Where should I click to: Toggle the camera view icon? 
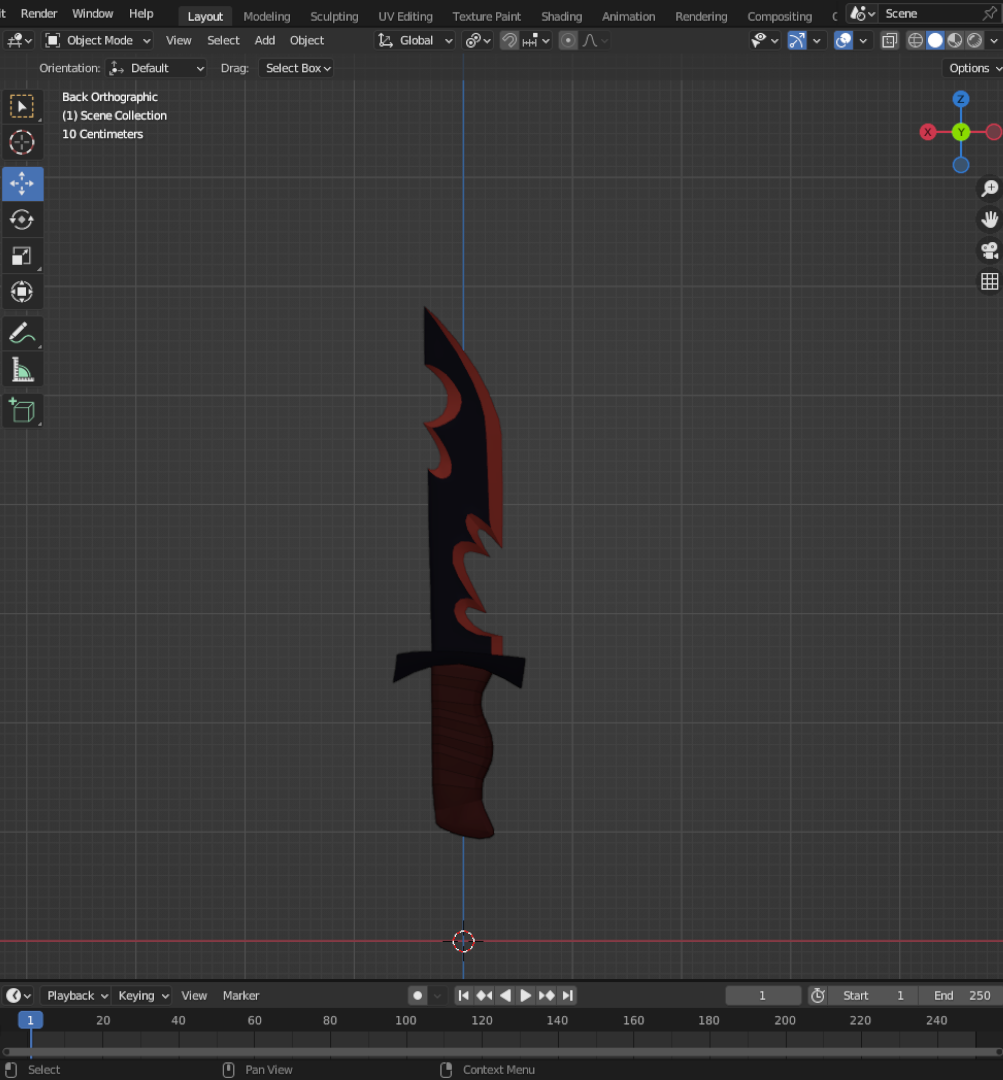[x=989, y=250]
